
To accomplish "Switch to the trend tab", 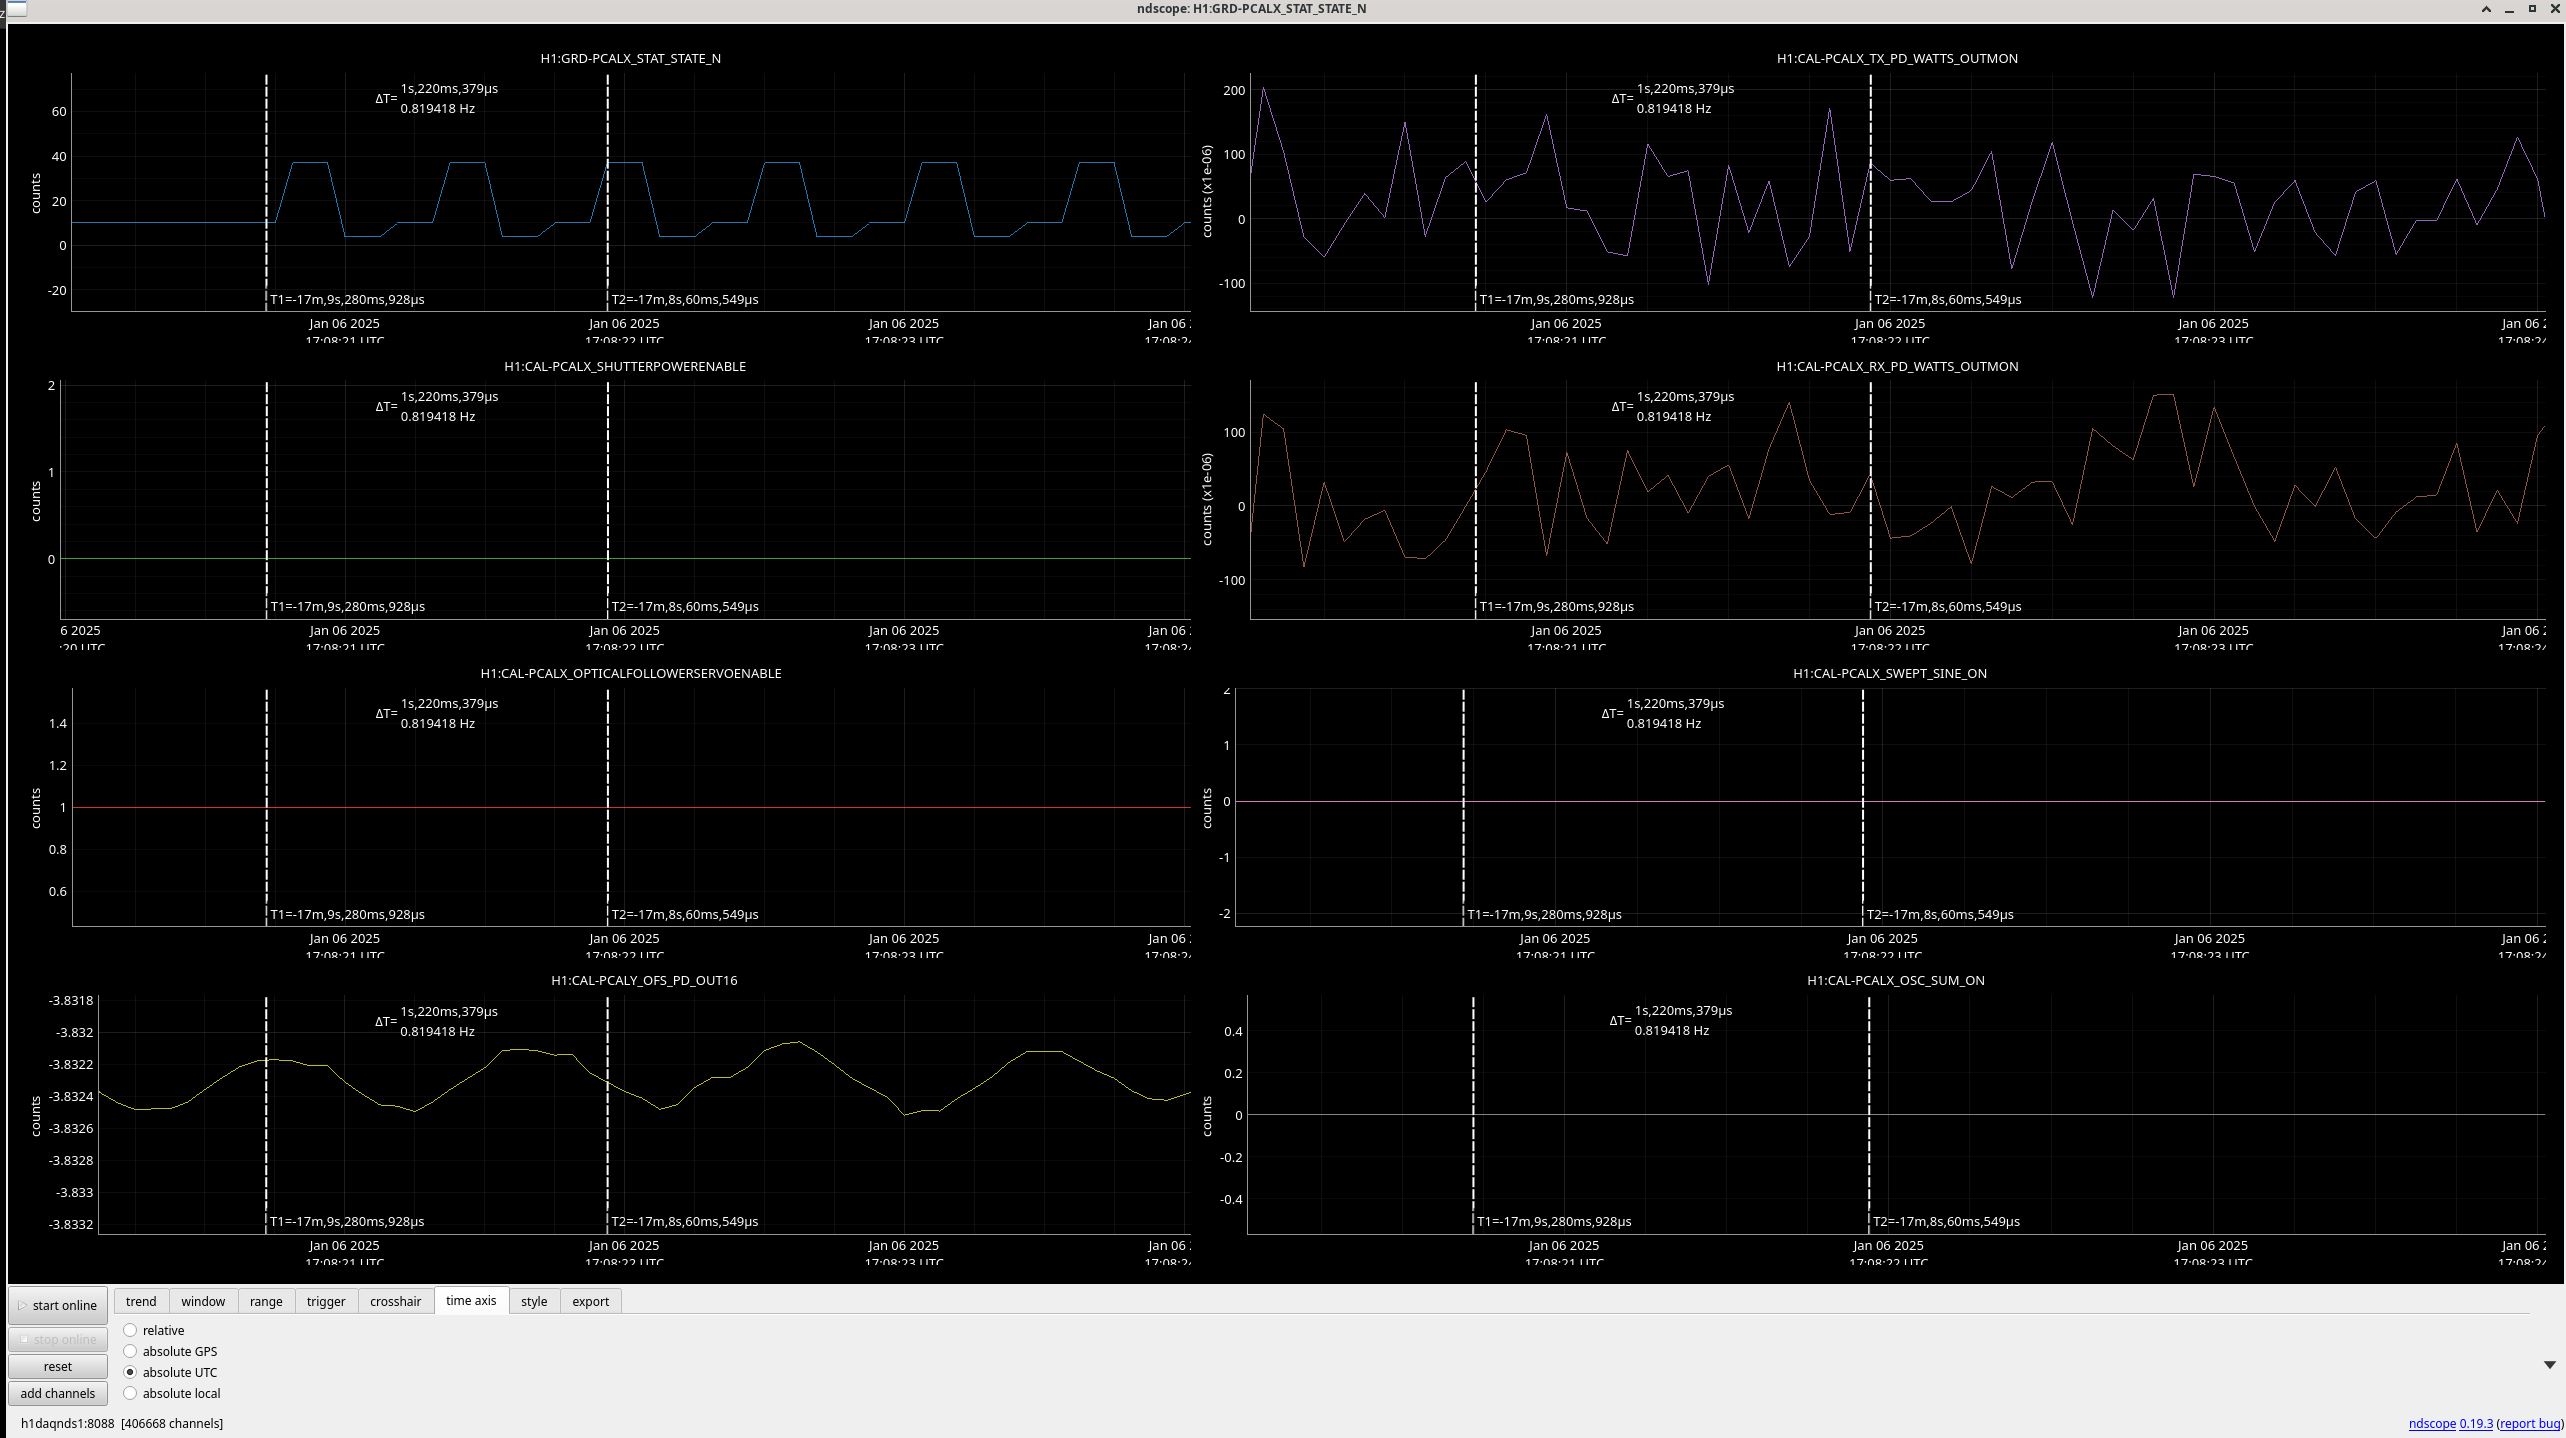I will (x=141, y=1301).
